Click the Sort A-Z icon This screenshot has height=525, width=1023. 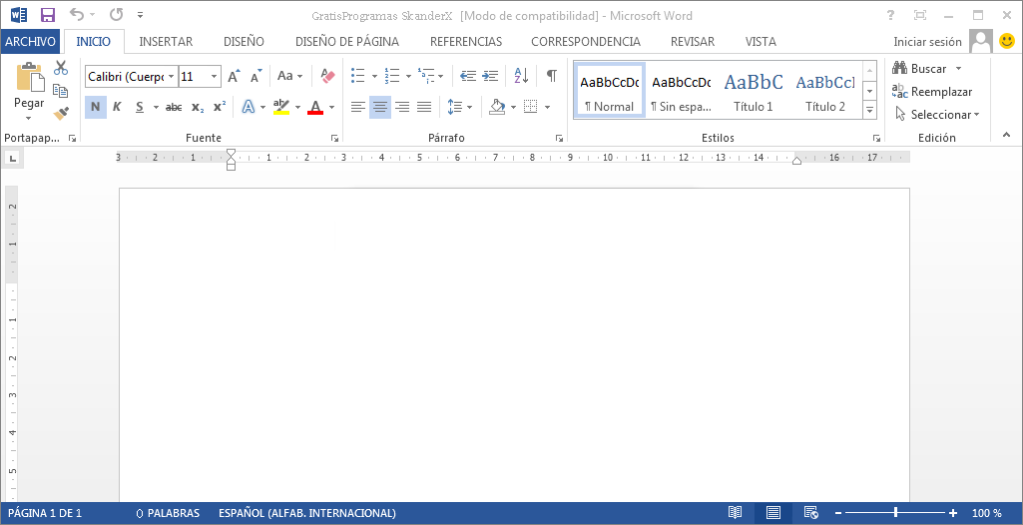click(x=521, y=76)
